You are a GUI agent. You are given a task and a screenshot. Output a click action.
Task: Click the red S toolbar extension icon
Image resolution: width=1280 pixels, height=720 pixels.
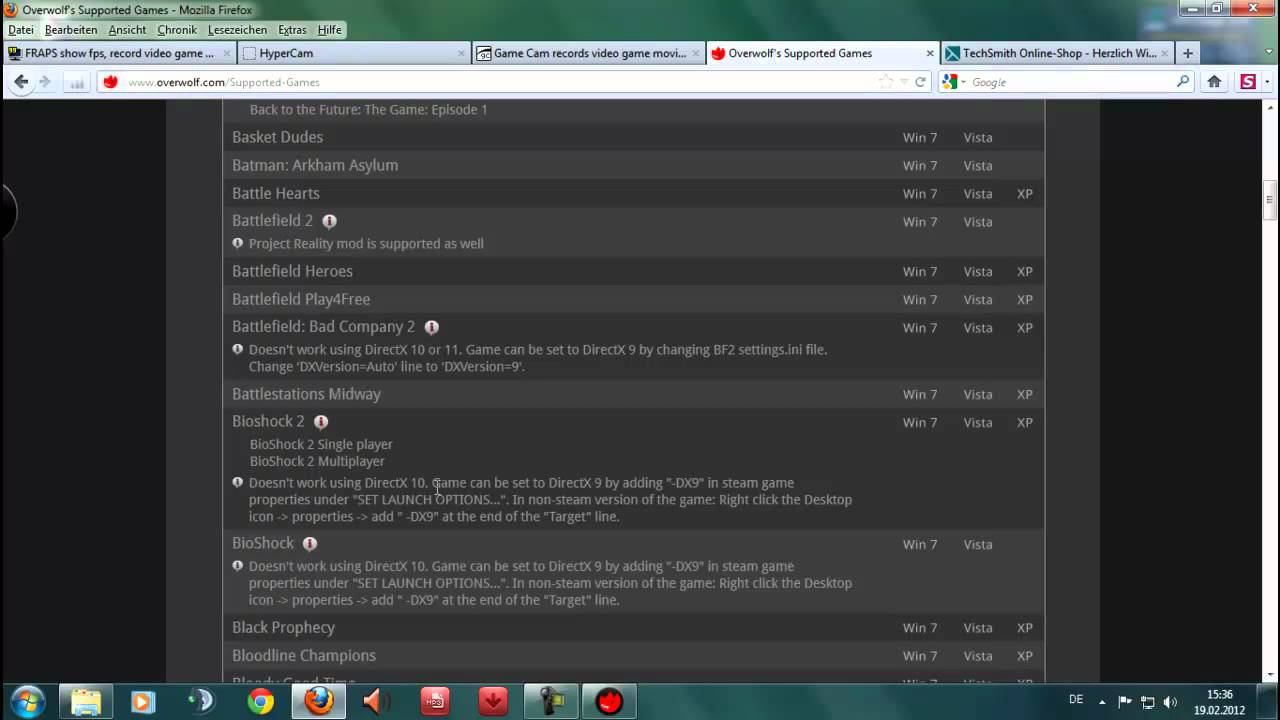click(1248, 82)
